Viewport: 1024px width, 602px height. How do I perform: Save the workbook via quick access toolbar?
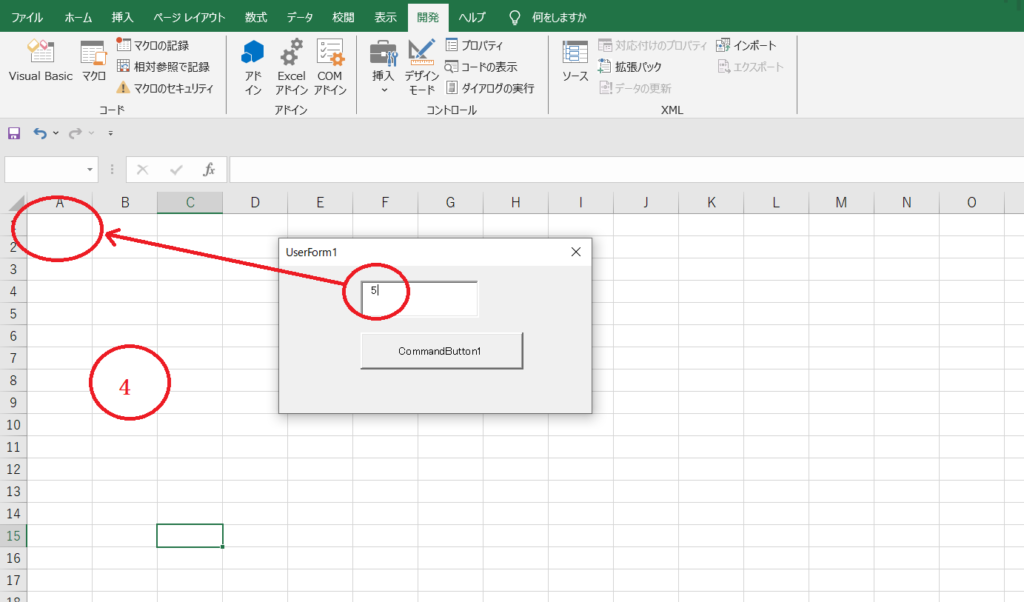pyautogui.click(x=14, y=133)
